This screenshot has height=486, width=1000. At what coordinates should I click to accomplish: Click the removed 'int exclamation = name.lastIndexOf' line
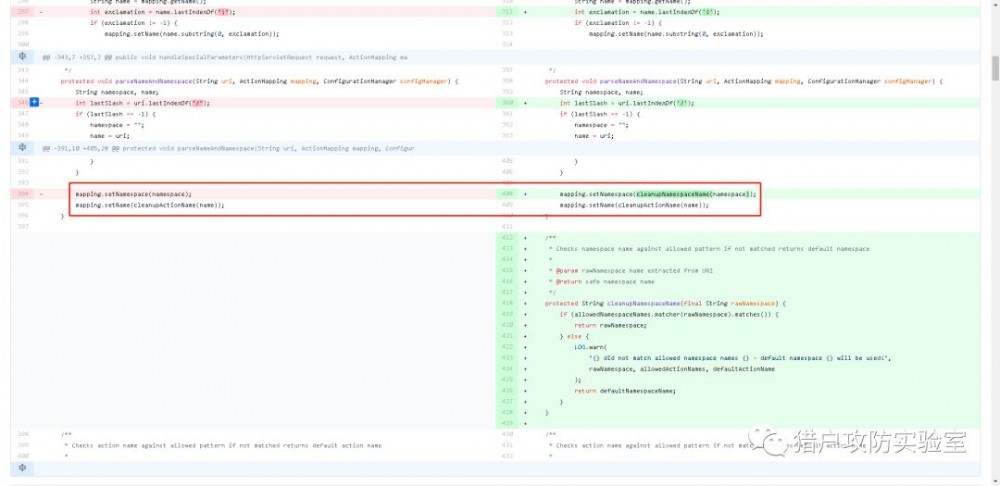[x=162, y=12]
